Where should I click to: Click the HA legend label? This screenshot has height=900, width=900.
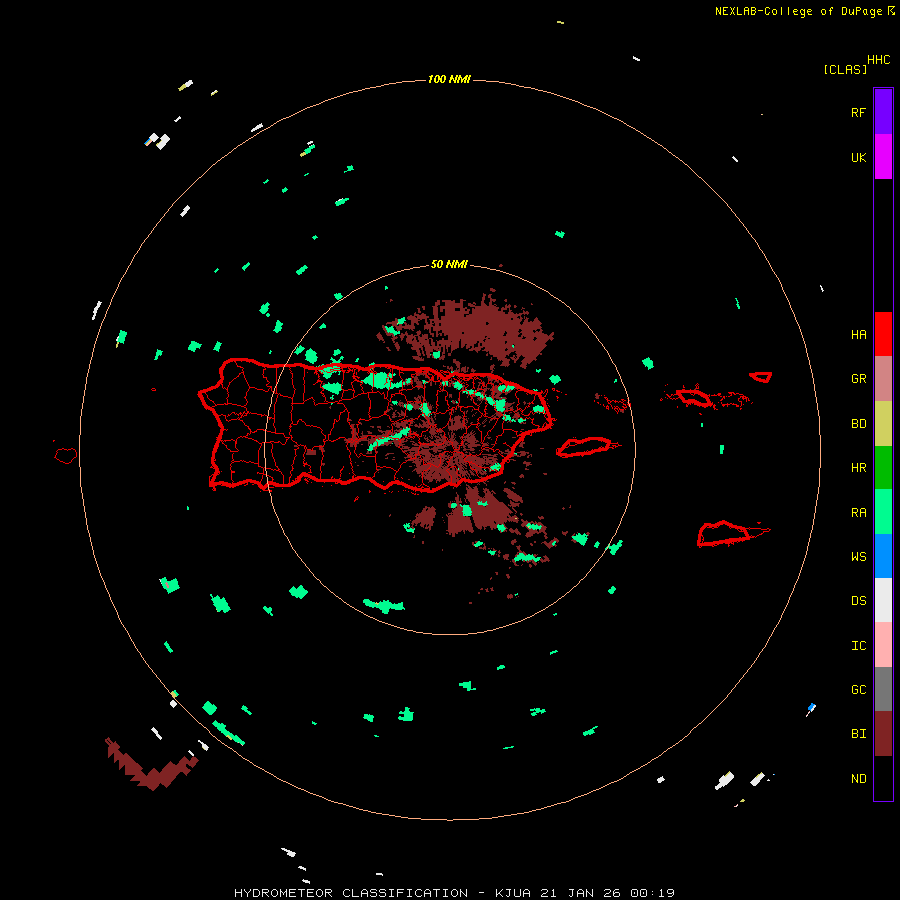click(859, 334)
